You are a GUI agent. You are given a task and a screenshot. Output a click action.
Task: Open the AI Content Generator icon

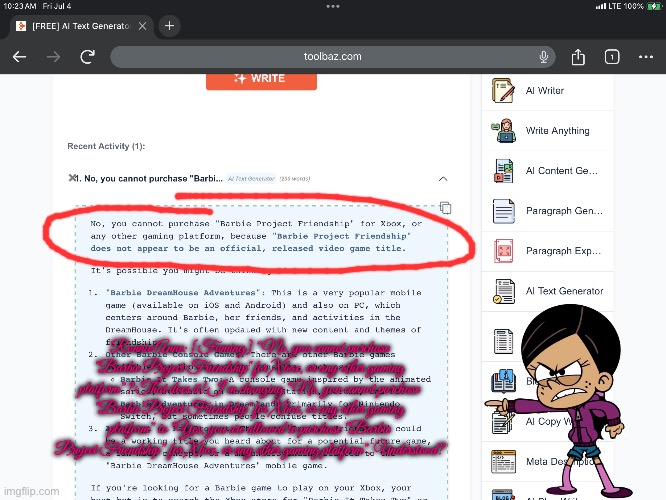click(x=503, y=171)
